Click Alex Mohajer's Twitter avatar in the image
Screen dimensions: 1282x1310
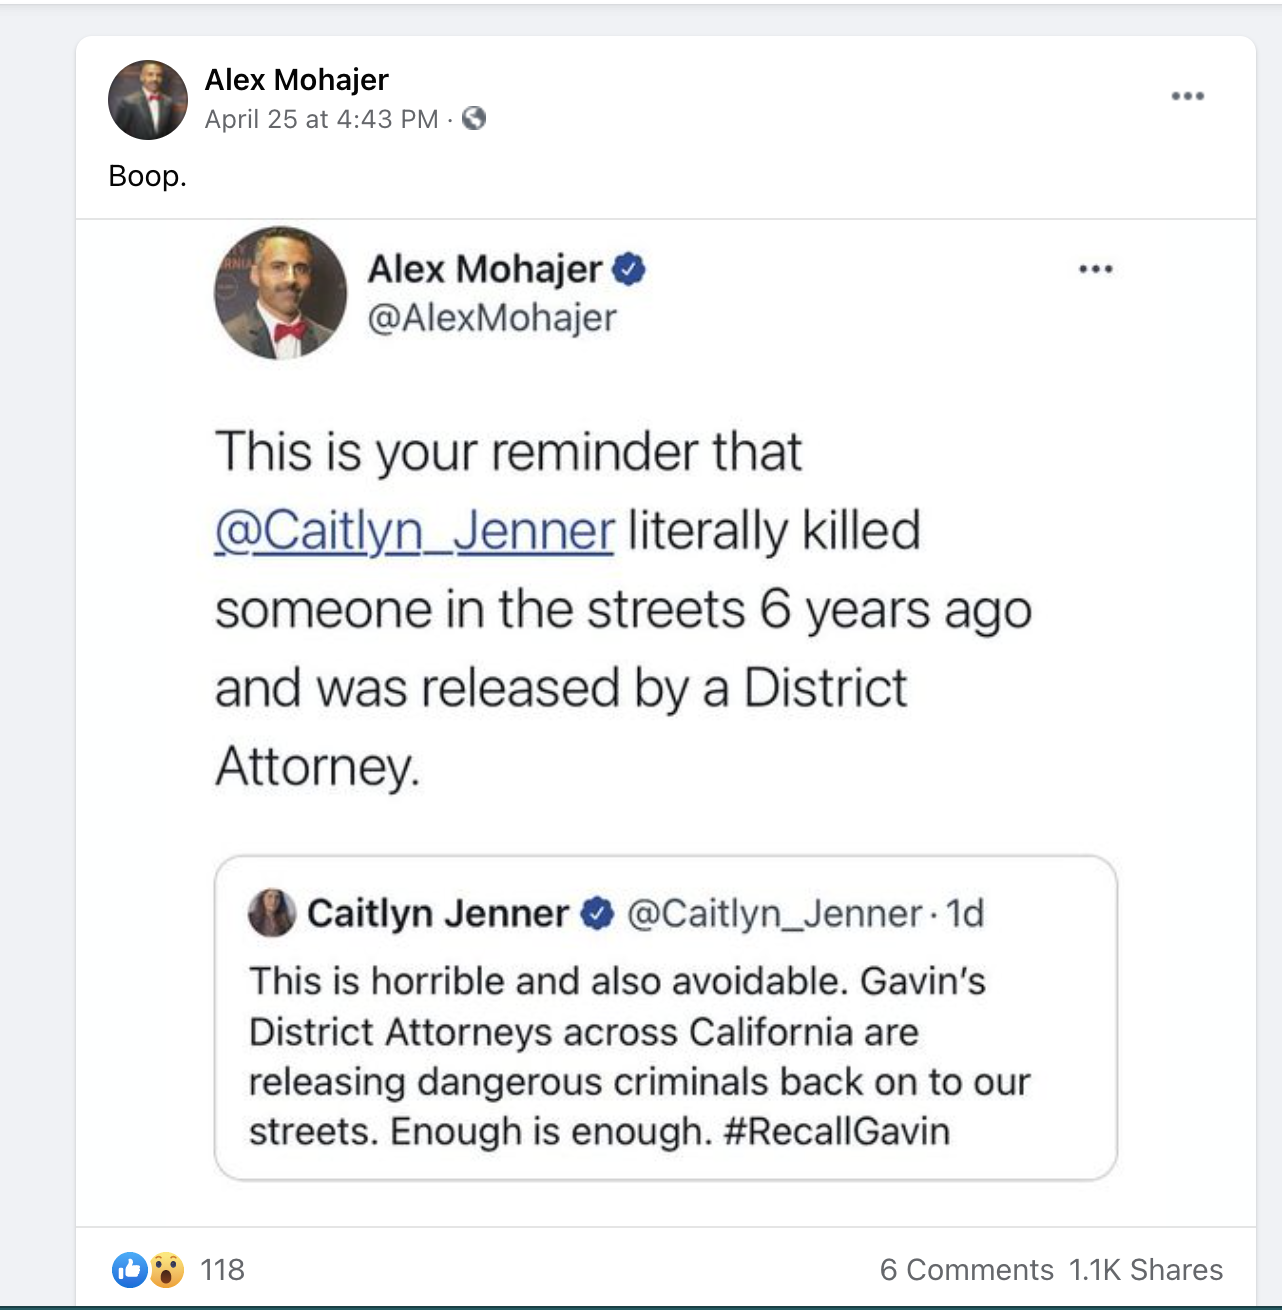pyautogui.click(x=280, y=292)
